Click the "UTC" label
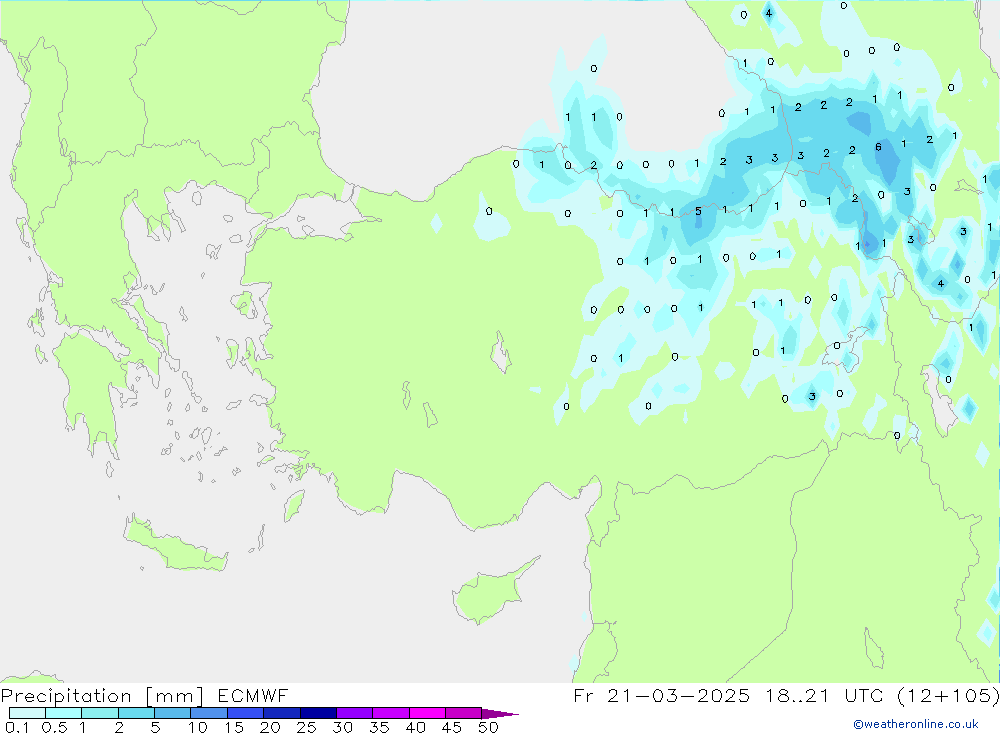The width and height of the screenshot is (1000, 733). [x=864, y=695]
